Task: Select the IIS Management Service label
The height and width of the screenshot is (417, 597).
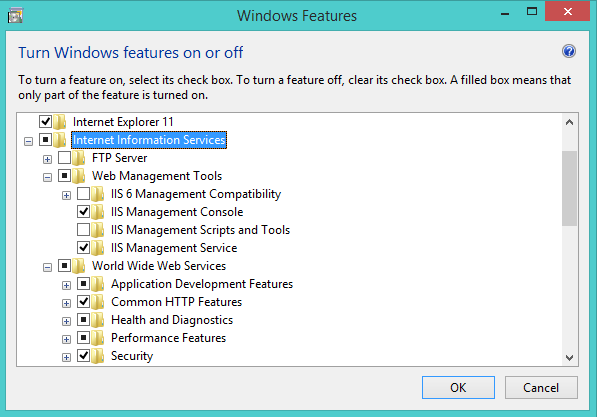Action: (x=174, y=248)
